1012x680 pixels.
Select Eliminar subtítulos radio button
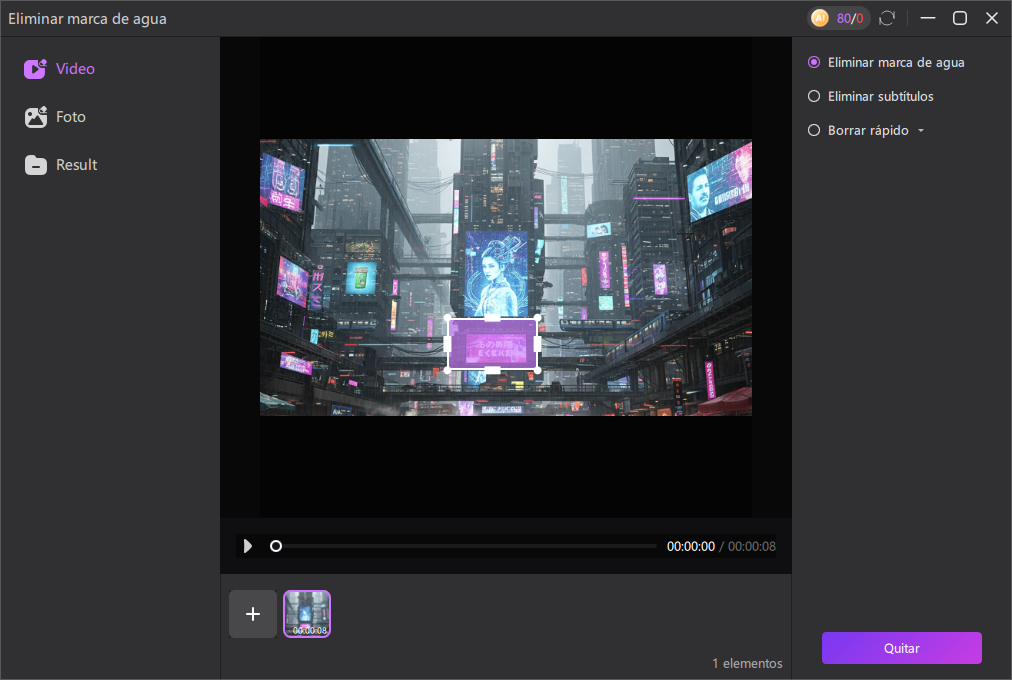[x=814, y=96]
